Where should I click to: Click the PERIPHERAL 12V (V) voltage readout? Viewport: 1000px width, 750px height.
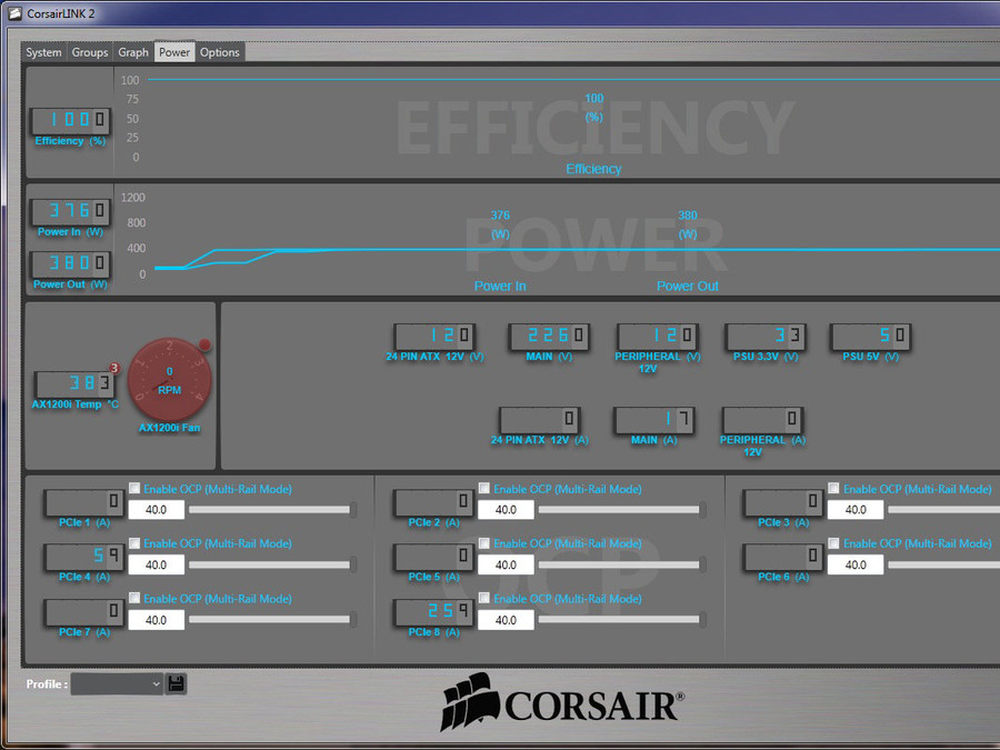[657, 336]
